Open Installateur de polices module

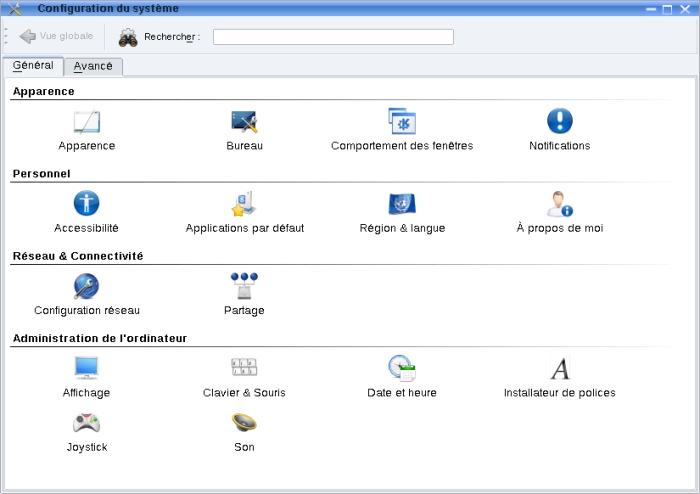pyautogui.click(x=560, y=370)
